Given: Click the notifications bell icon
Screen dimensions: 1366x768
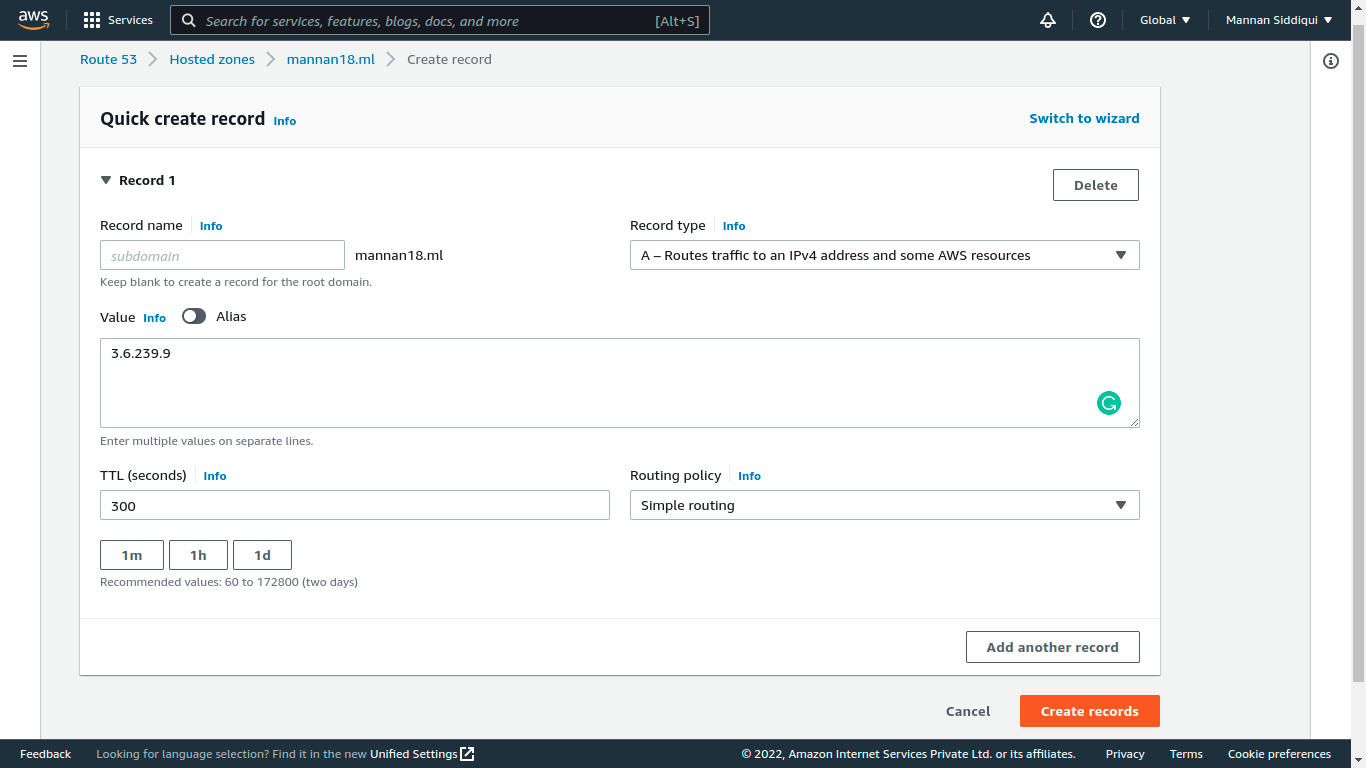Looking at the screenshot, I should 1047,19.
